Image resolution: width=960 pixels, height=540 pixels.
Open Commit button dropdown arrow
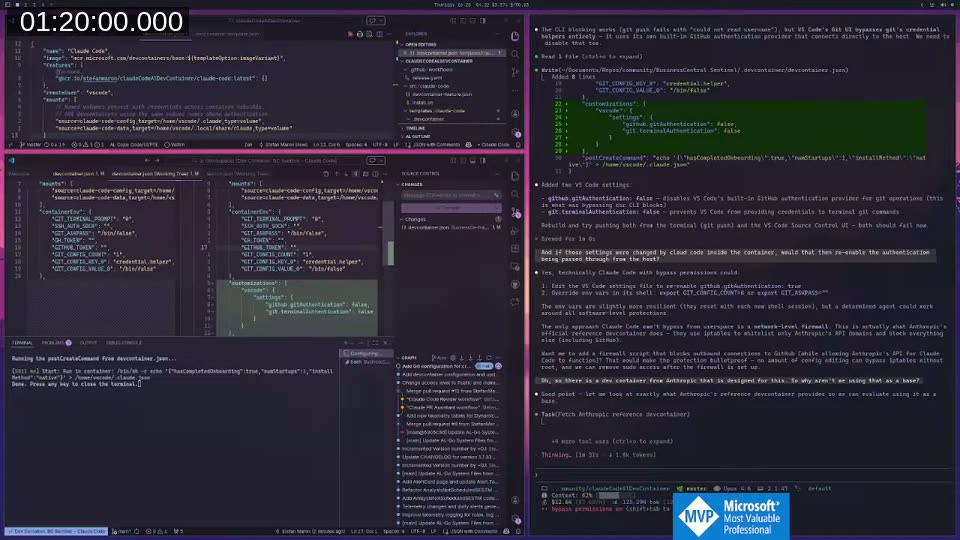pyautogui.click(x=497, y=208)
